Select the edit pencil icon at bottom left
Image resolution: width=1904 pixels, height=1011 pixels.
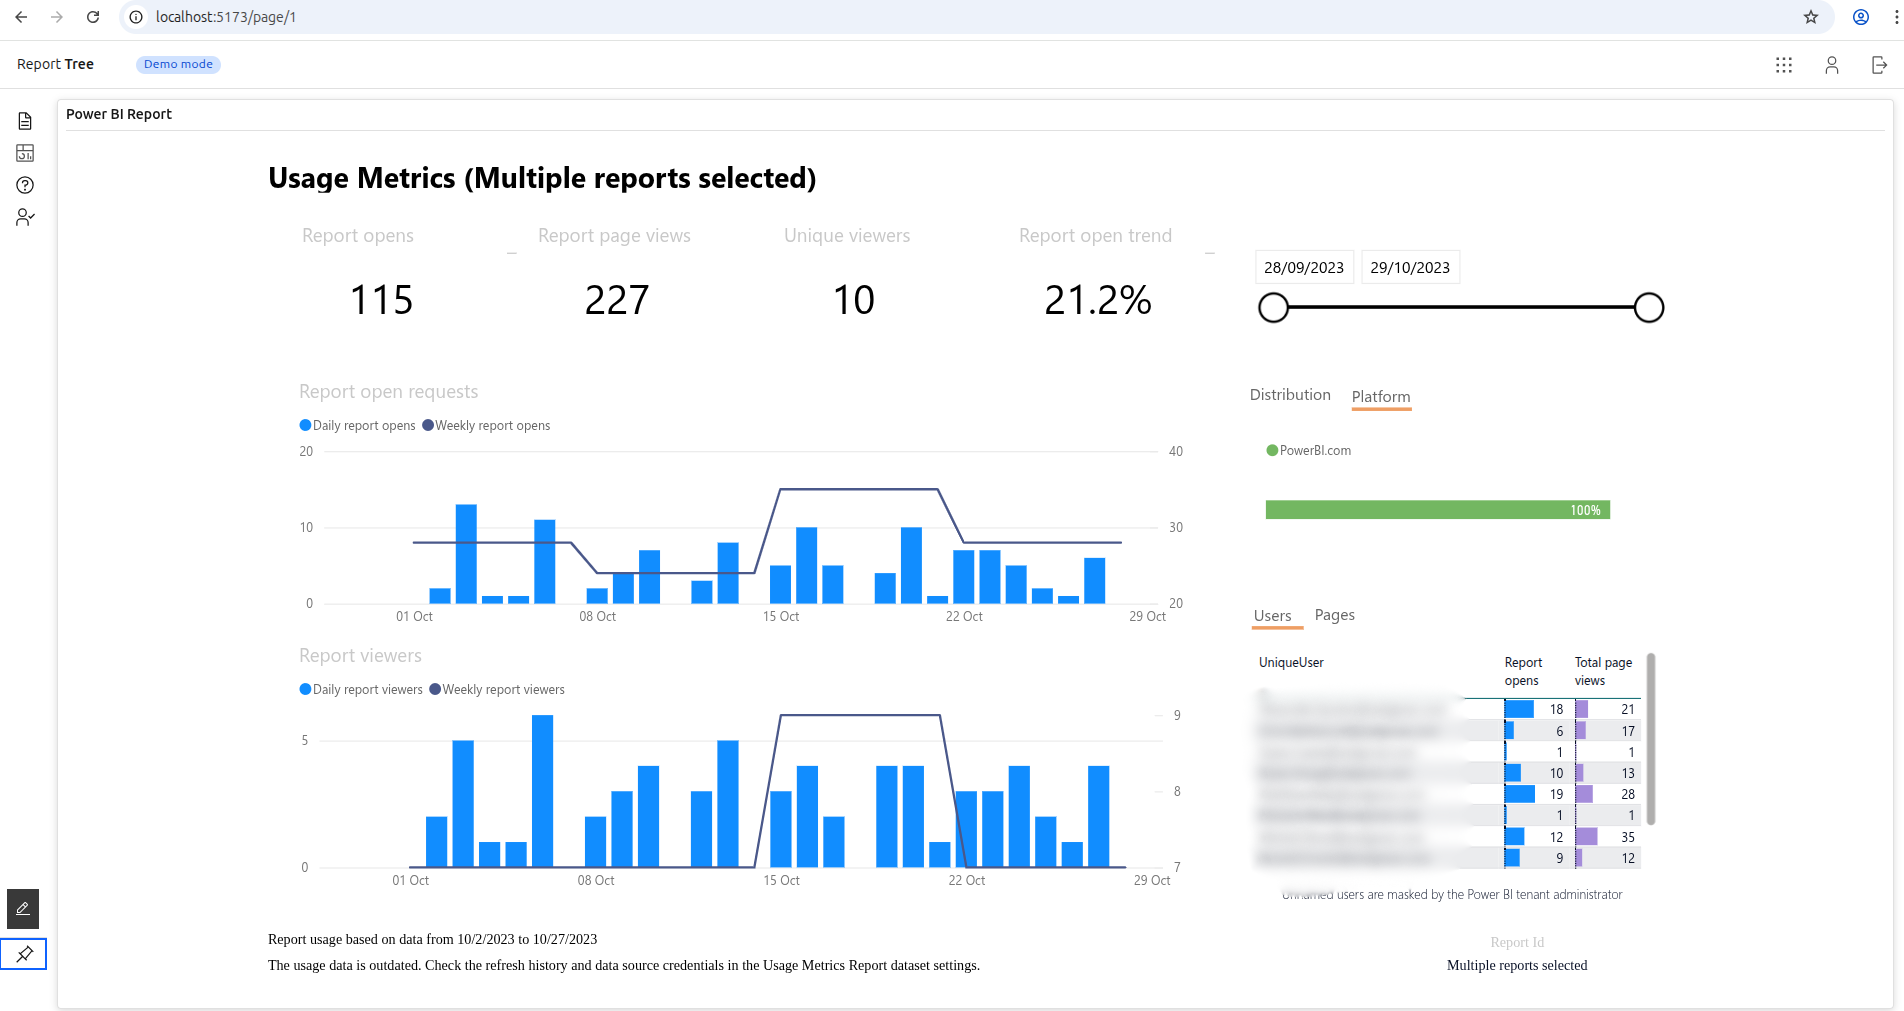(x=22, y=909)
